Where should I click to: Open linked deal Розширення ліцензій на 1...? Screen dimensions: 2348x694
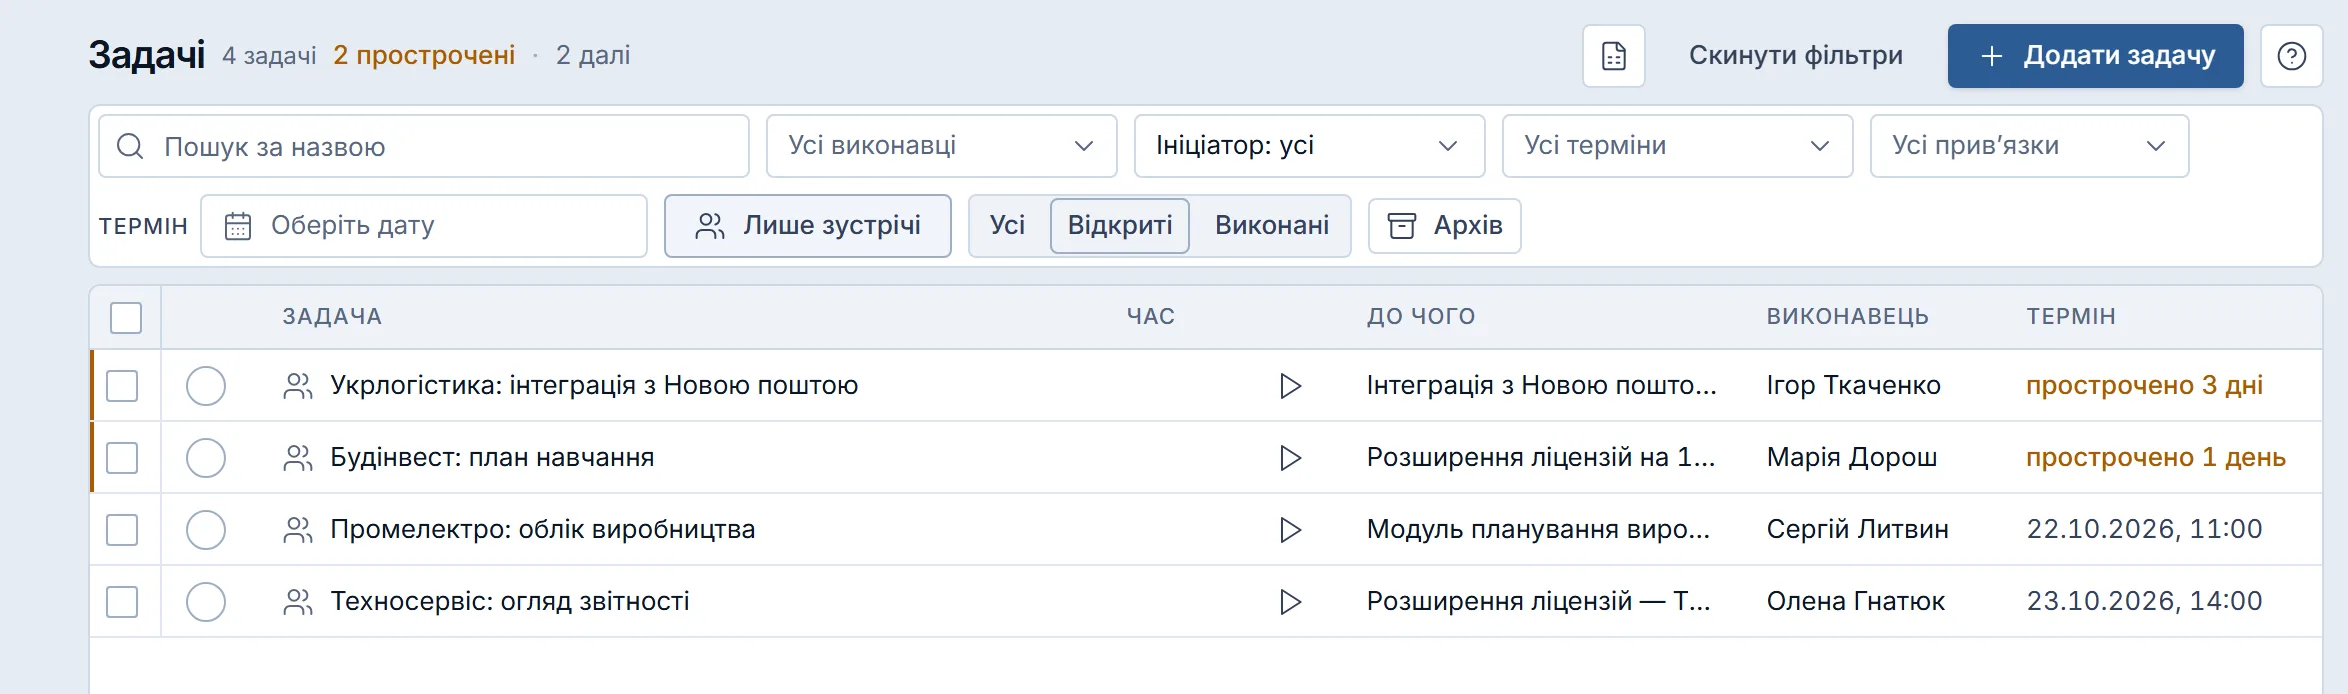pos(1541,458)
